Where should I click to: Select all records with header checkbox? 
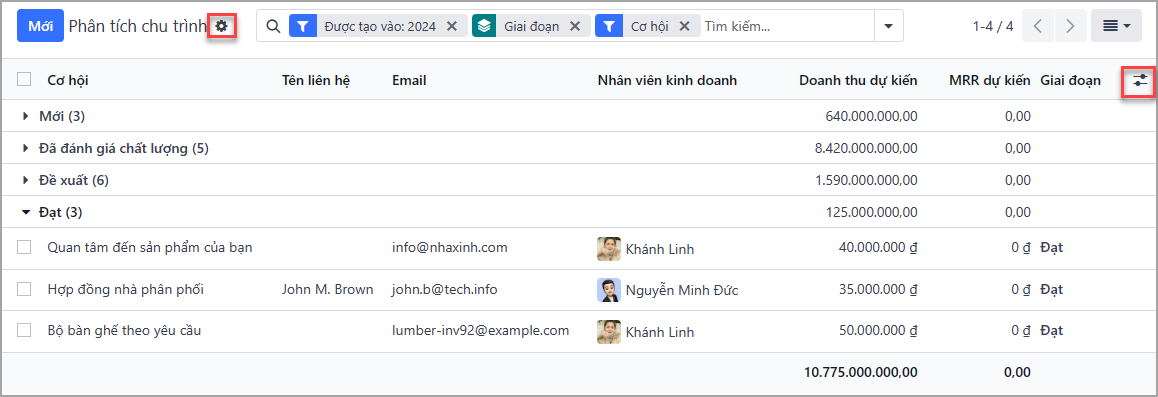tap(24, 80)
